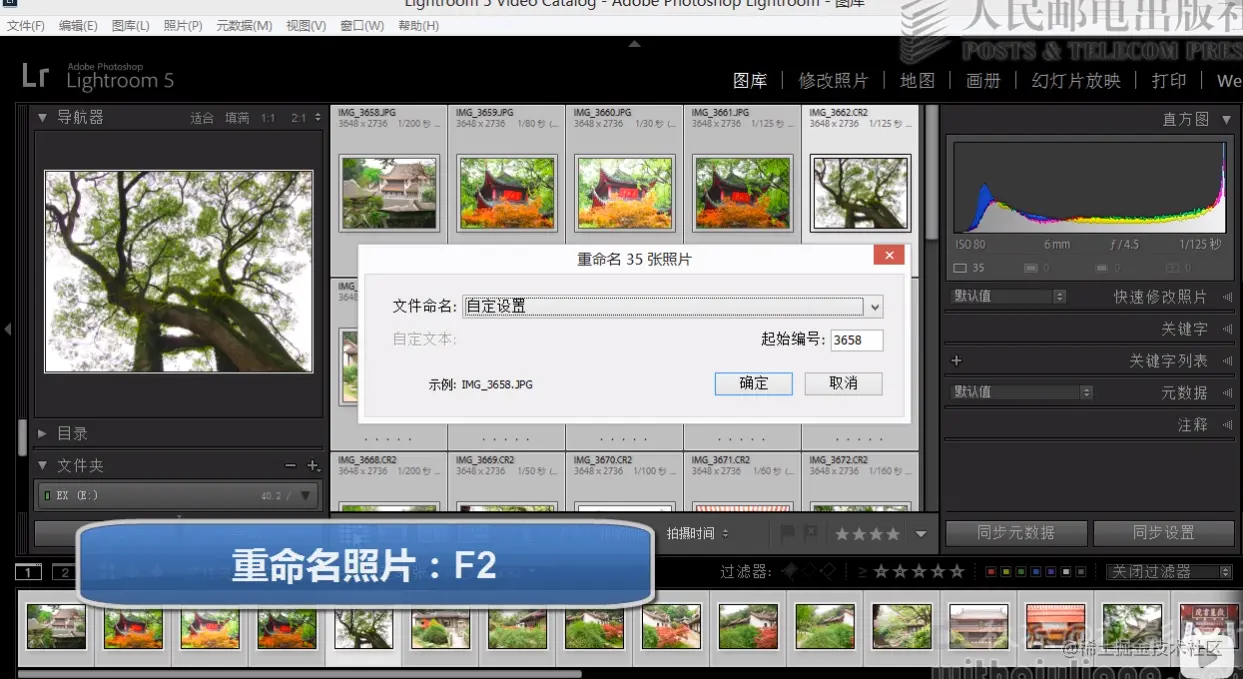
Task: Click the reject flag icon in toolbar
Action: pyautogui.click(x=810, y=534)
